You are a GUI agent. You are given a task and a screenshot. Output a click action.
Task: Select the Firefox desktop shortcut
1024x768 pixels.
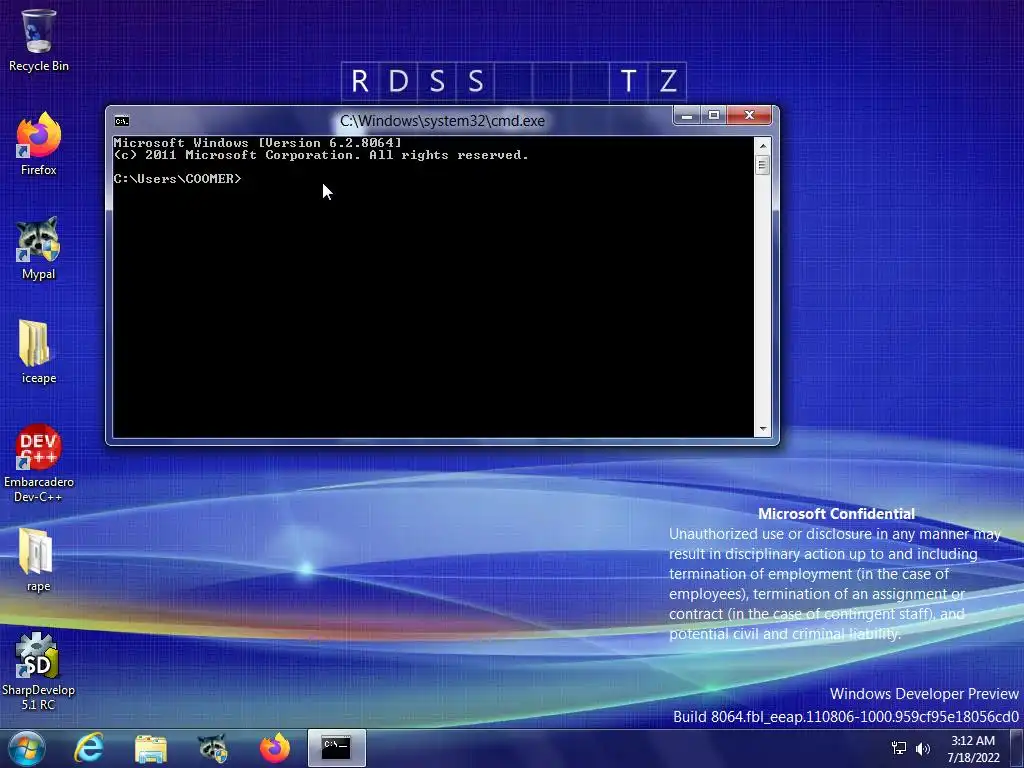coord(39,144)
